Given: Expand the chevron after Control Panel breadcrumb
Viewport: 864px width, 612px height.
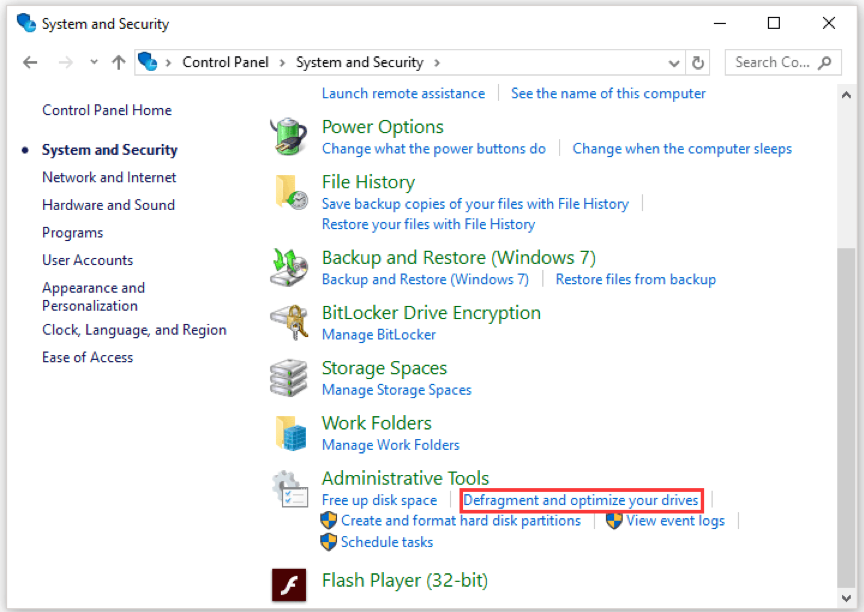Looking at the screenshot, I should [282, 63].
